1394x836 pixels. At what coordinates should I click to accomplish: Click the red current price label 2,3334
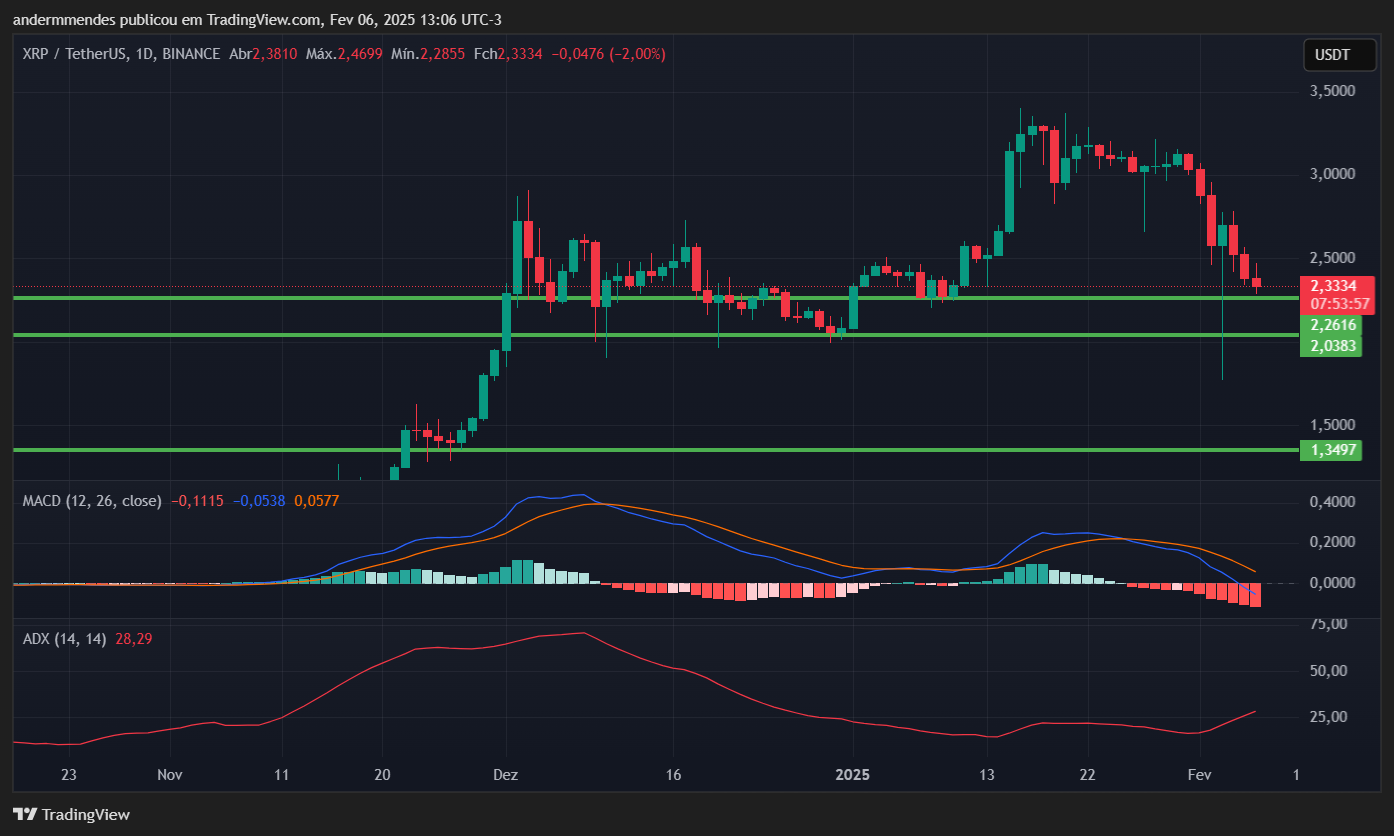tap(1334, 286)
